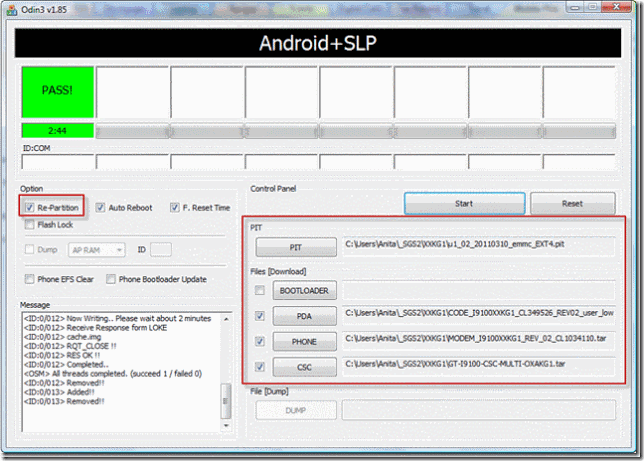Tick the Dump checkbox
Viewport: 644px width, 461px height.
[x=30, y=249]
